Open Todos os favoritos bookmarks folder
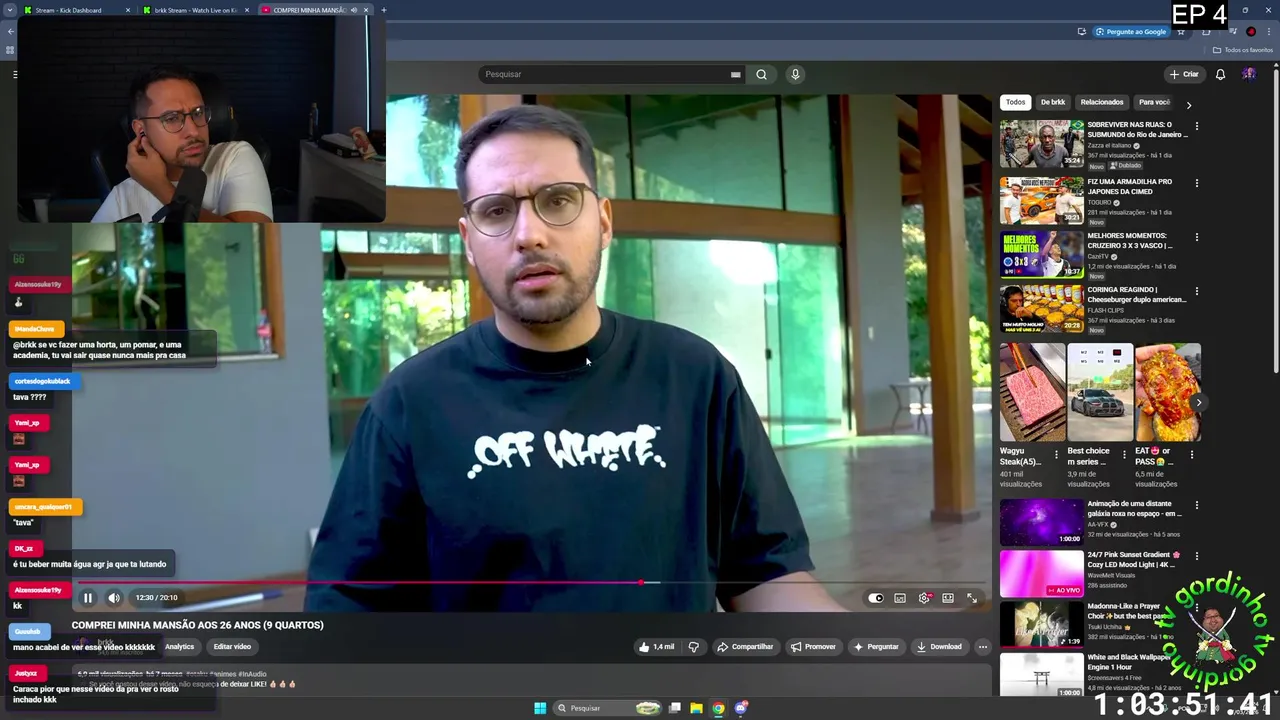This screenshot has height=720, width=1280. pyautogui.click(x=1243, y=50)
